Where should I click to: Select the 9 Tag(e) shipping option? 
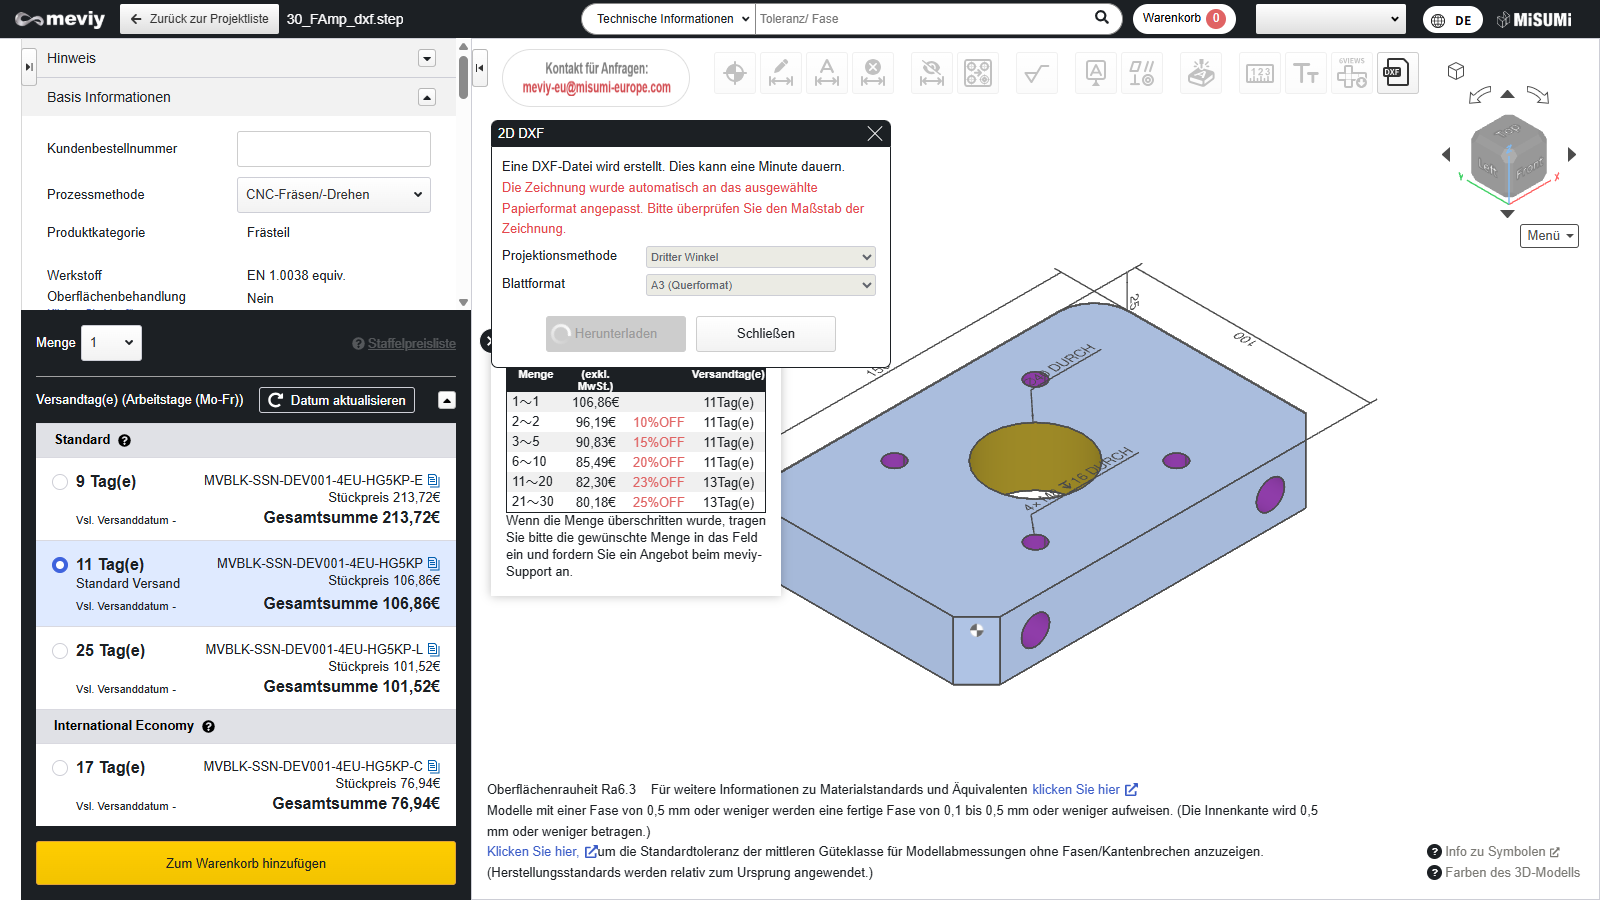[60, 482]
